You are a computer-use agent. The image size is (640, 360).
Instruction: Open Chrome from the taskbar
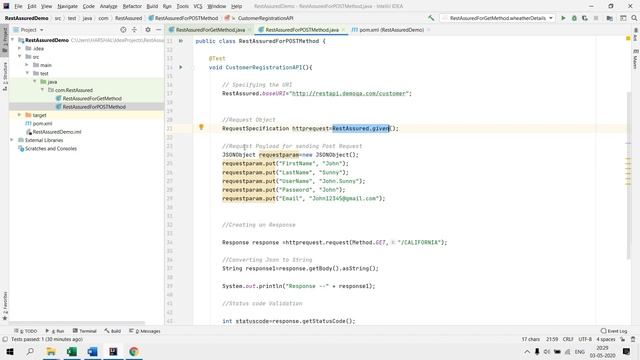pos(134,351)
